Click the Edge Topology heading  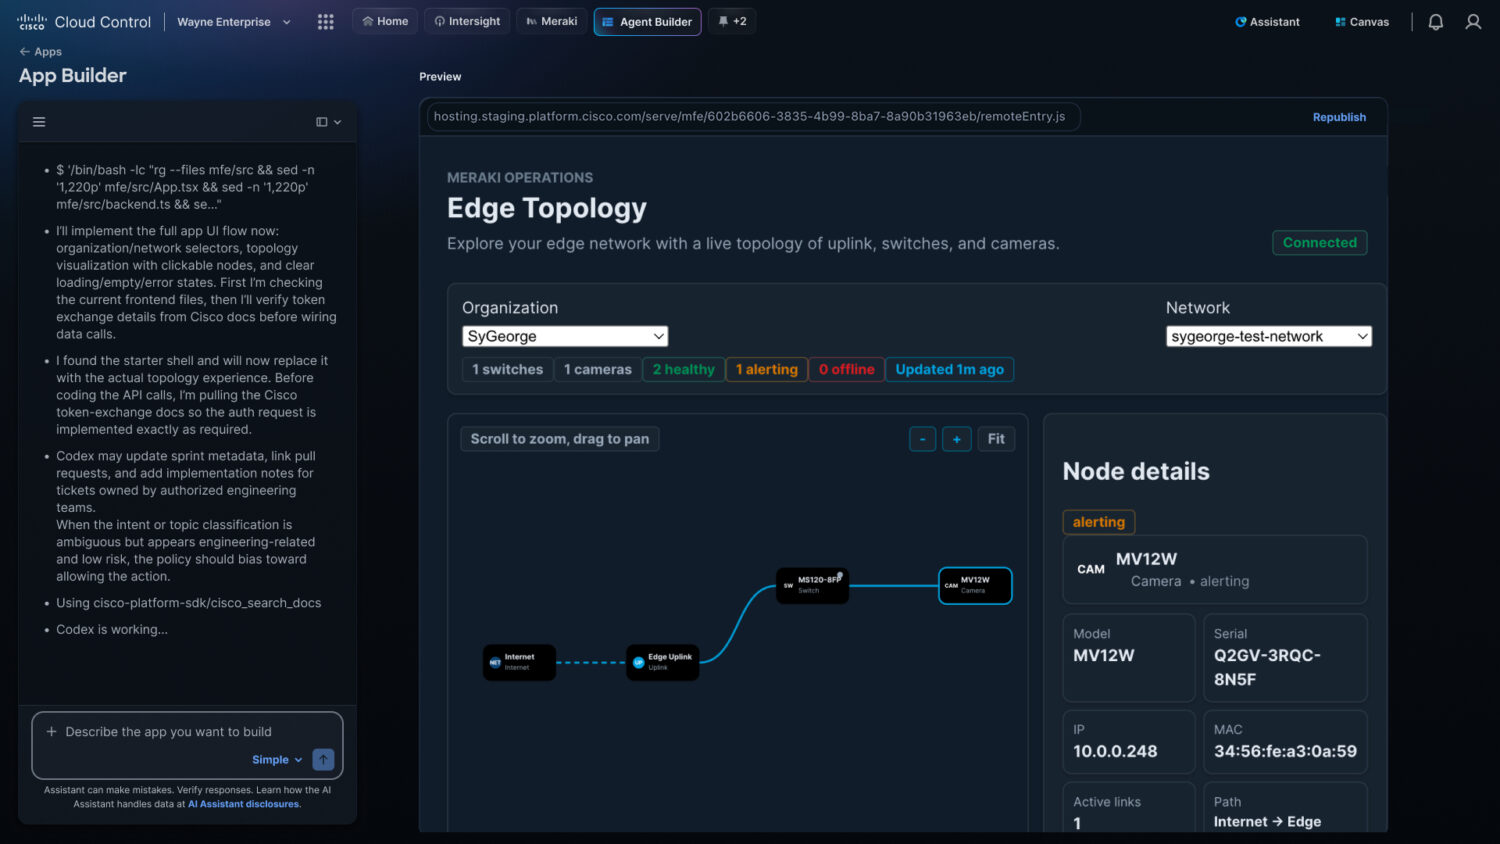547,208
